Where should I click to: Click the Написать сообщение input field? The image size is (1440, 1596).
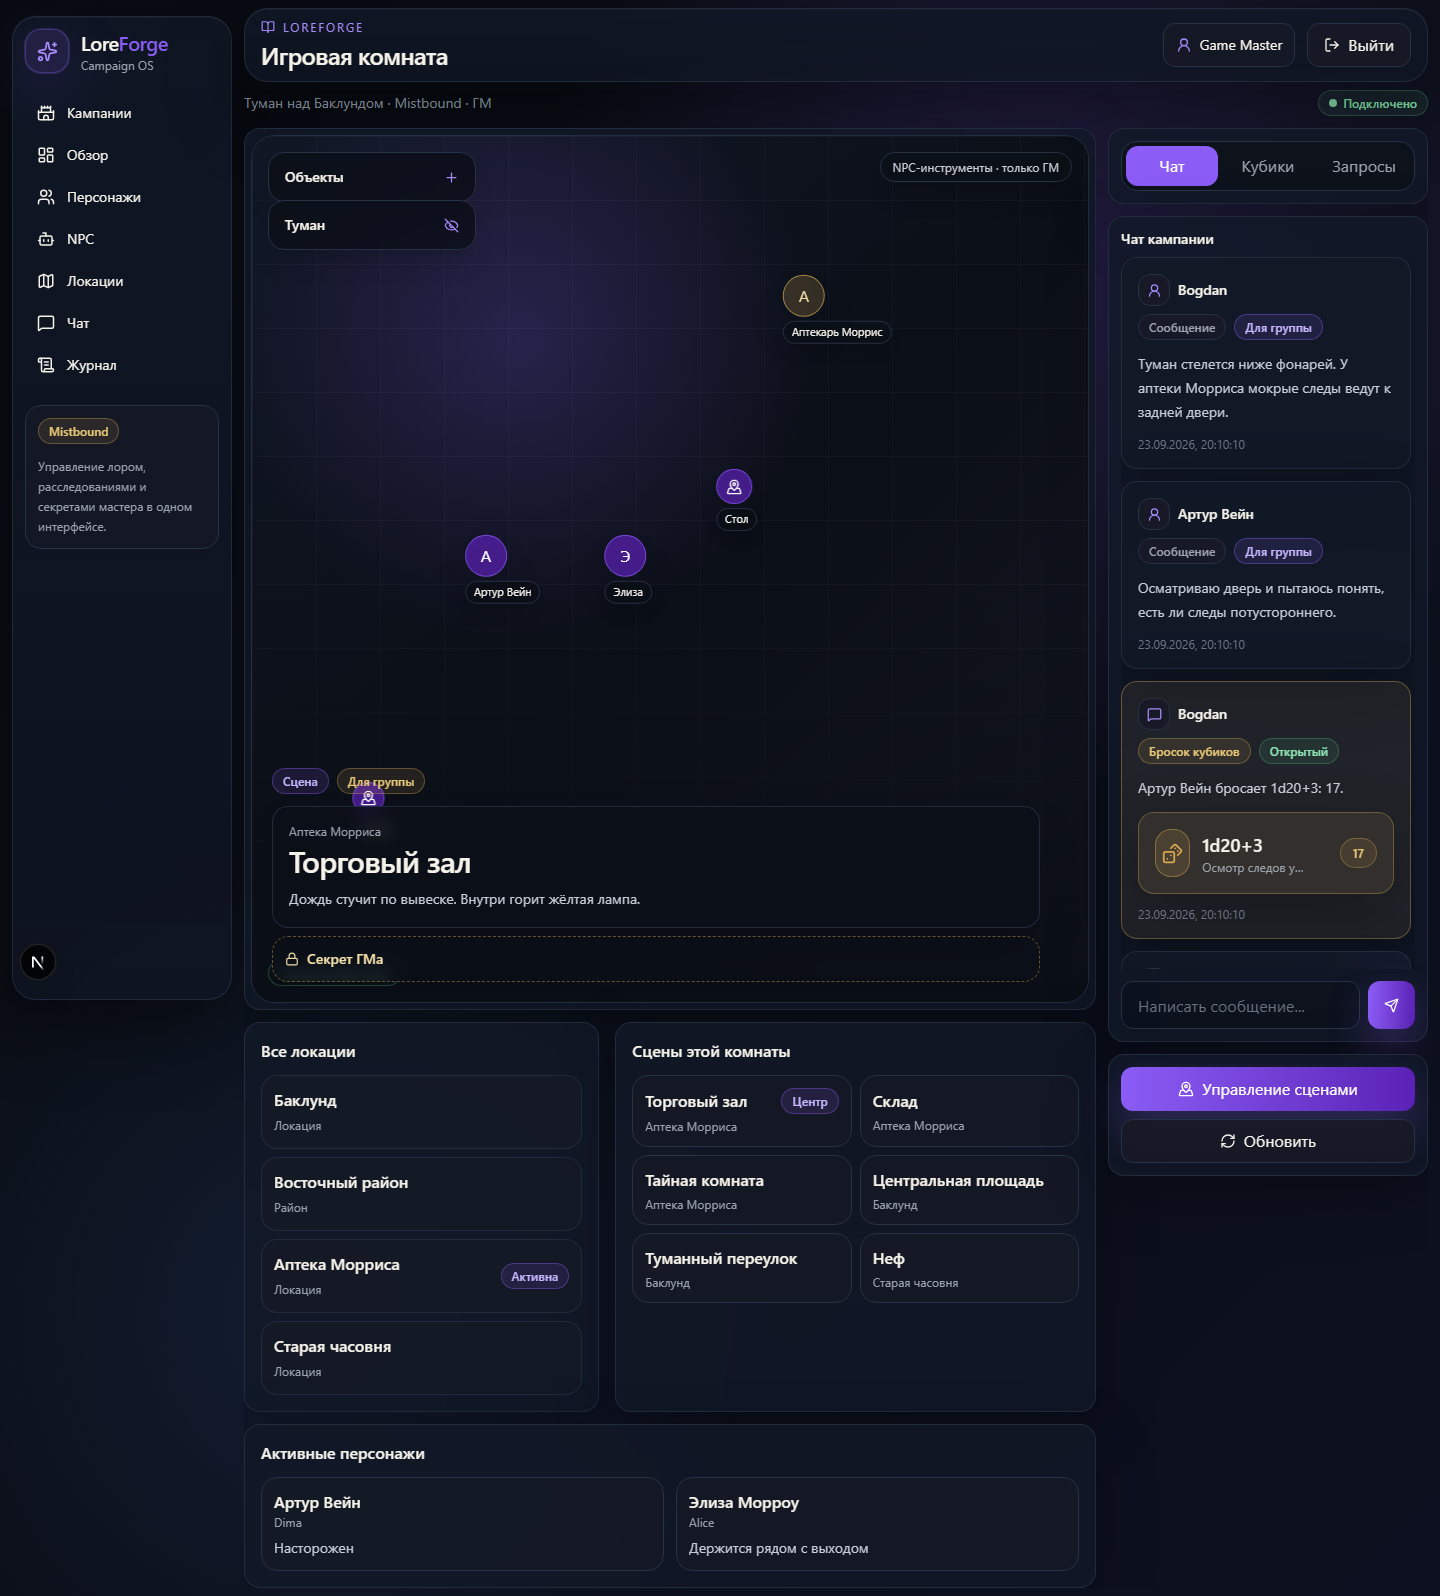(x=1240, y=1005)
